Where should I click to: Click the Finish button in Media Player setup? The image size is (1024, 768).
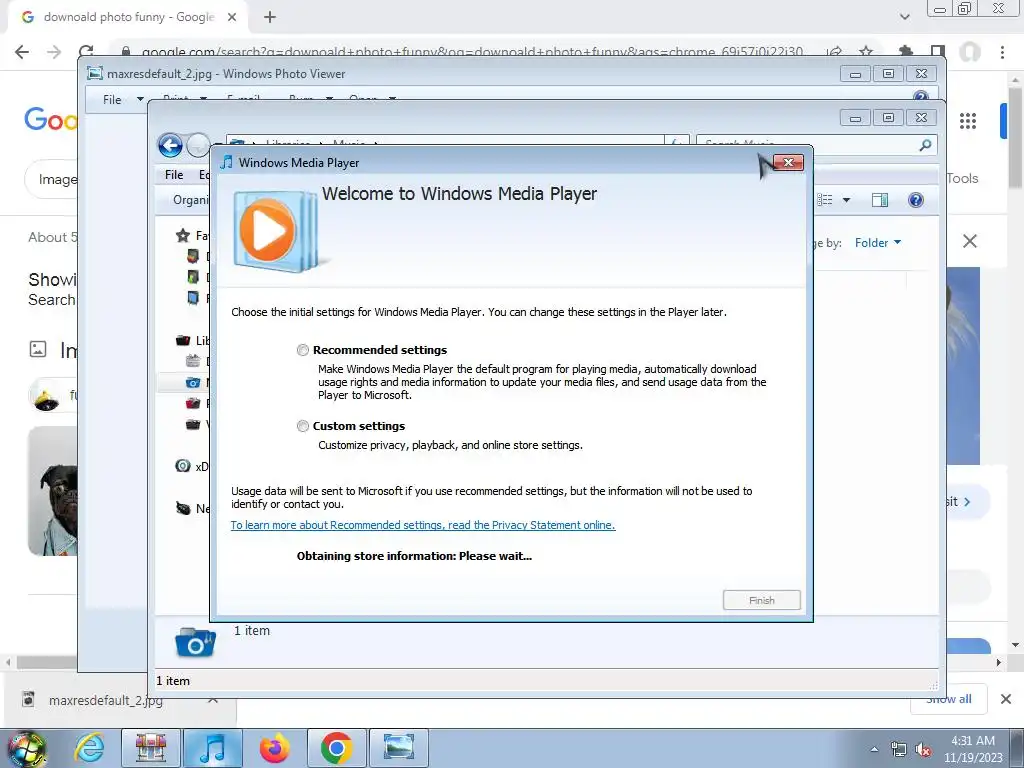point(761,600)
